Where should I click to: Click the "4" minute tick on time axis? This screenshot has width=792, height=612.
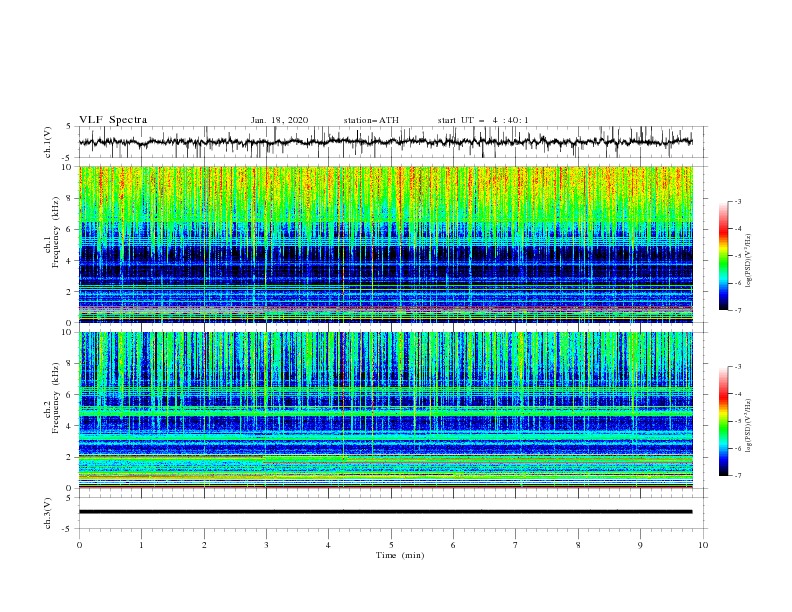(x=328, y=545)
